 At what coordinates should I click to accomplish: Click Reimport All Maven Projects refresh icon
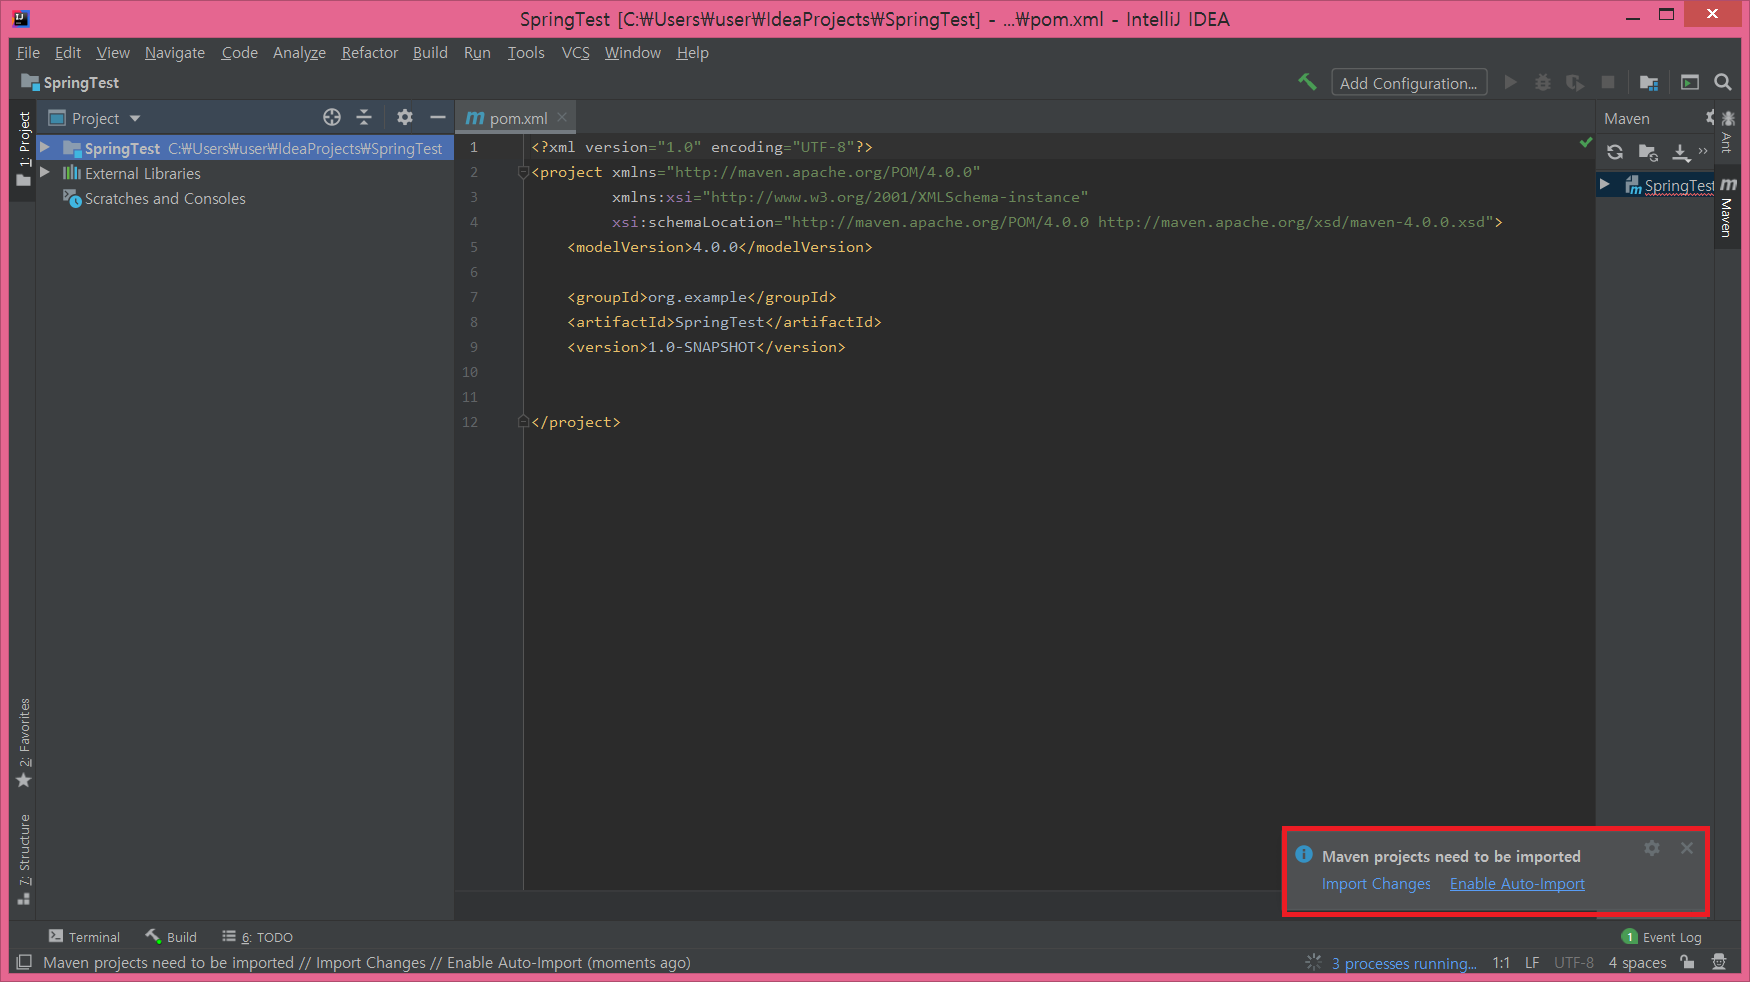tap(1615, 152)
